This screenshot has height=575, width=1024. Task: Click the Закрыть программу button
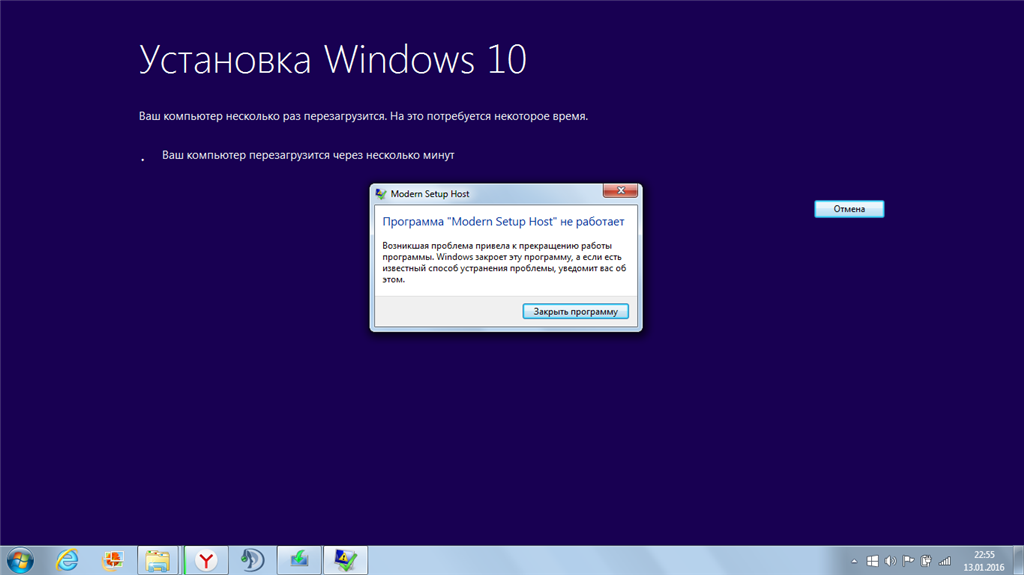point(575,312)
